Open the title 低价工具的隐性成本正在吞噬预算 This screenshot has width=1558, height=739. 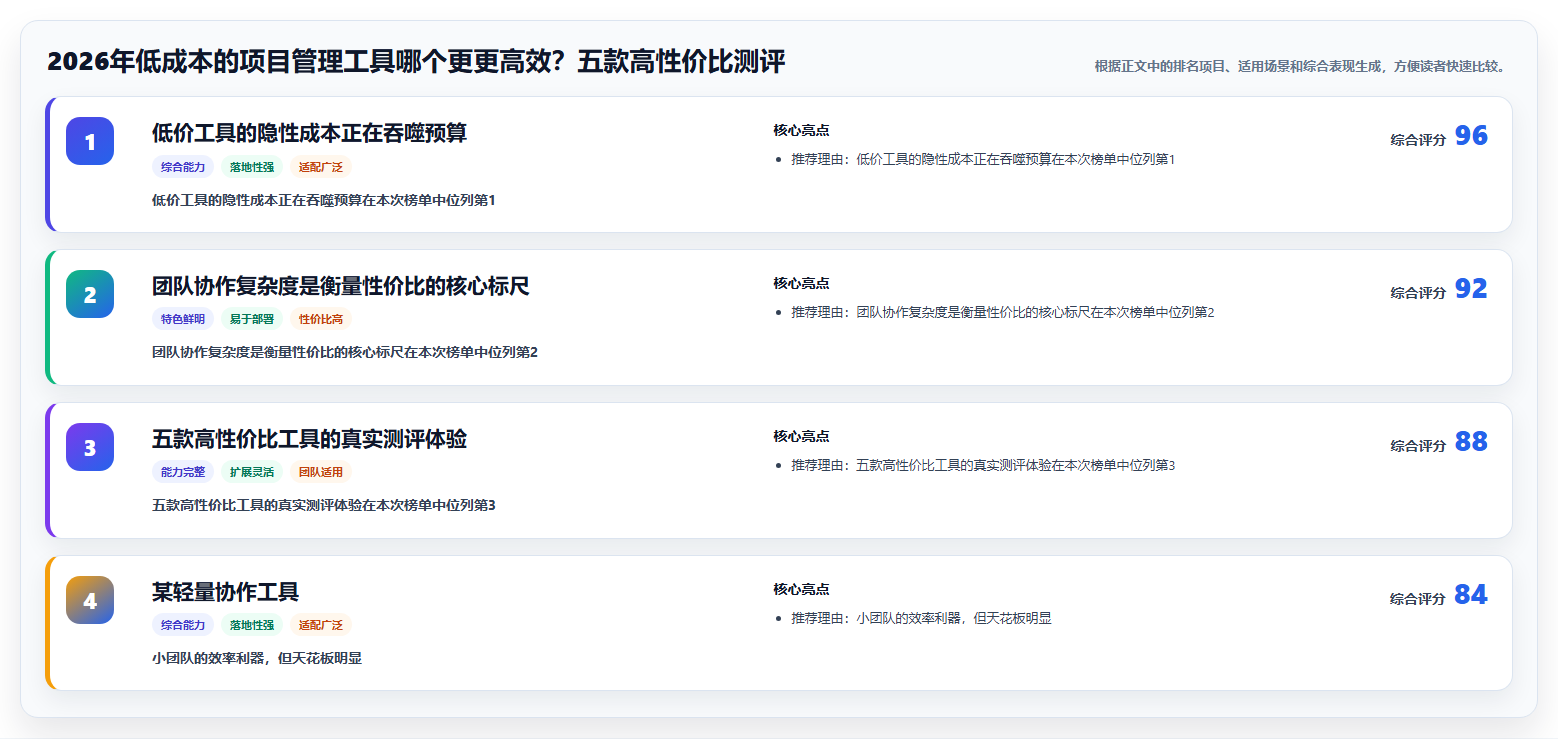click(x=309, y=133)
